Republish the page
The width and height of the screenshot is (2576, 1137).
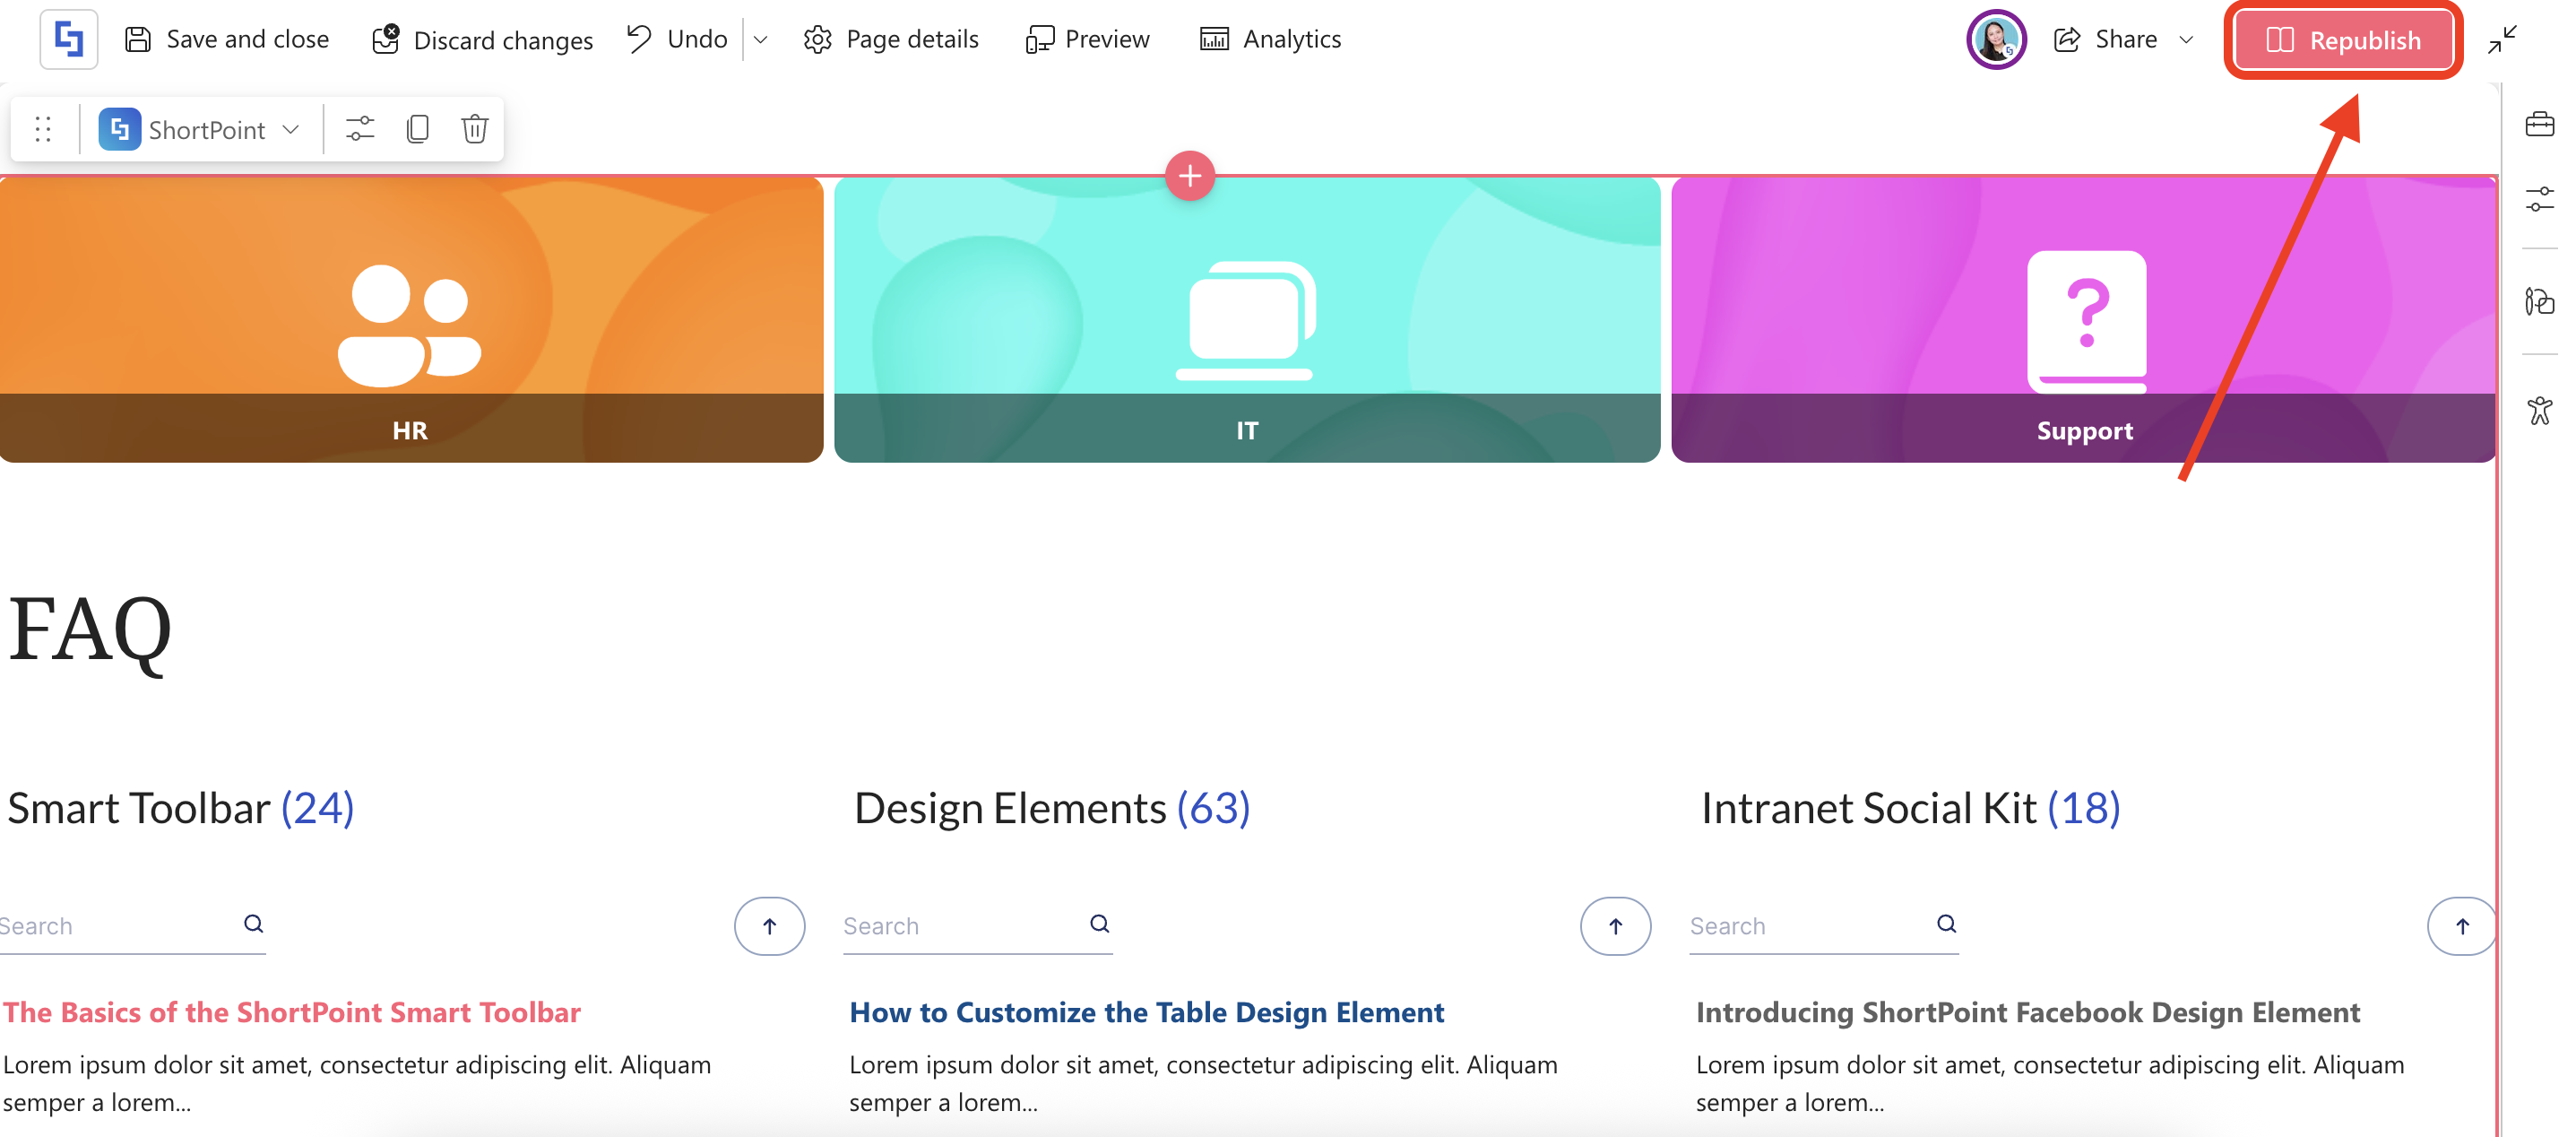click(x=2343, y=40)
